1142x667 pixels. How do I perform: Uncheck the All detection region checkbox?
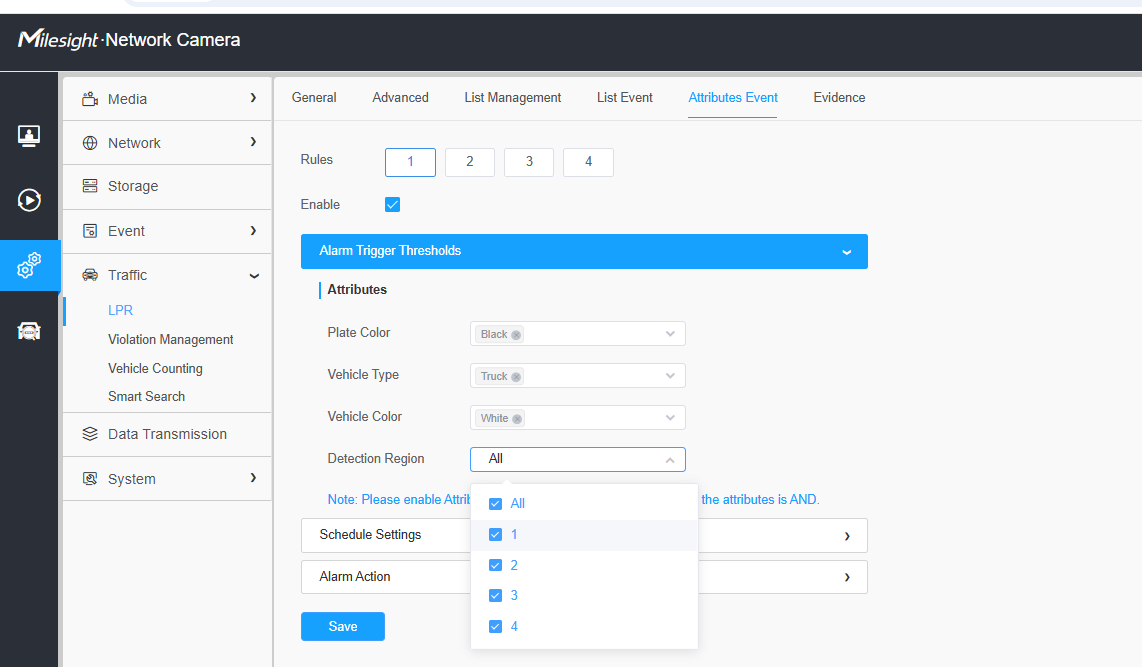pos(495,504)
